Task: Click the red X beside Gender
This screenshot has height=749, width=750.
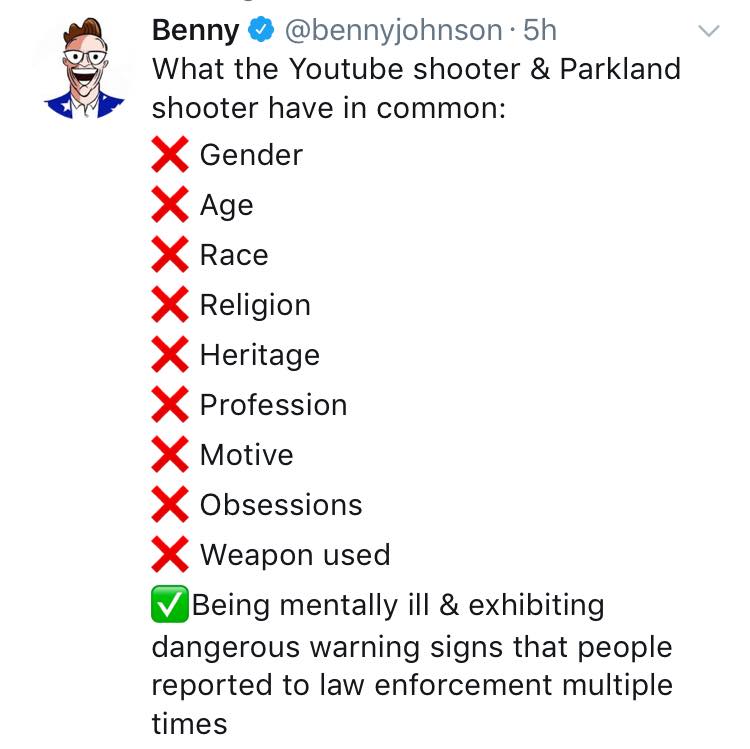Action: coord(170,154)
